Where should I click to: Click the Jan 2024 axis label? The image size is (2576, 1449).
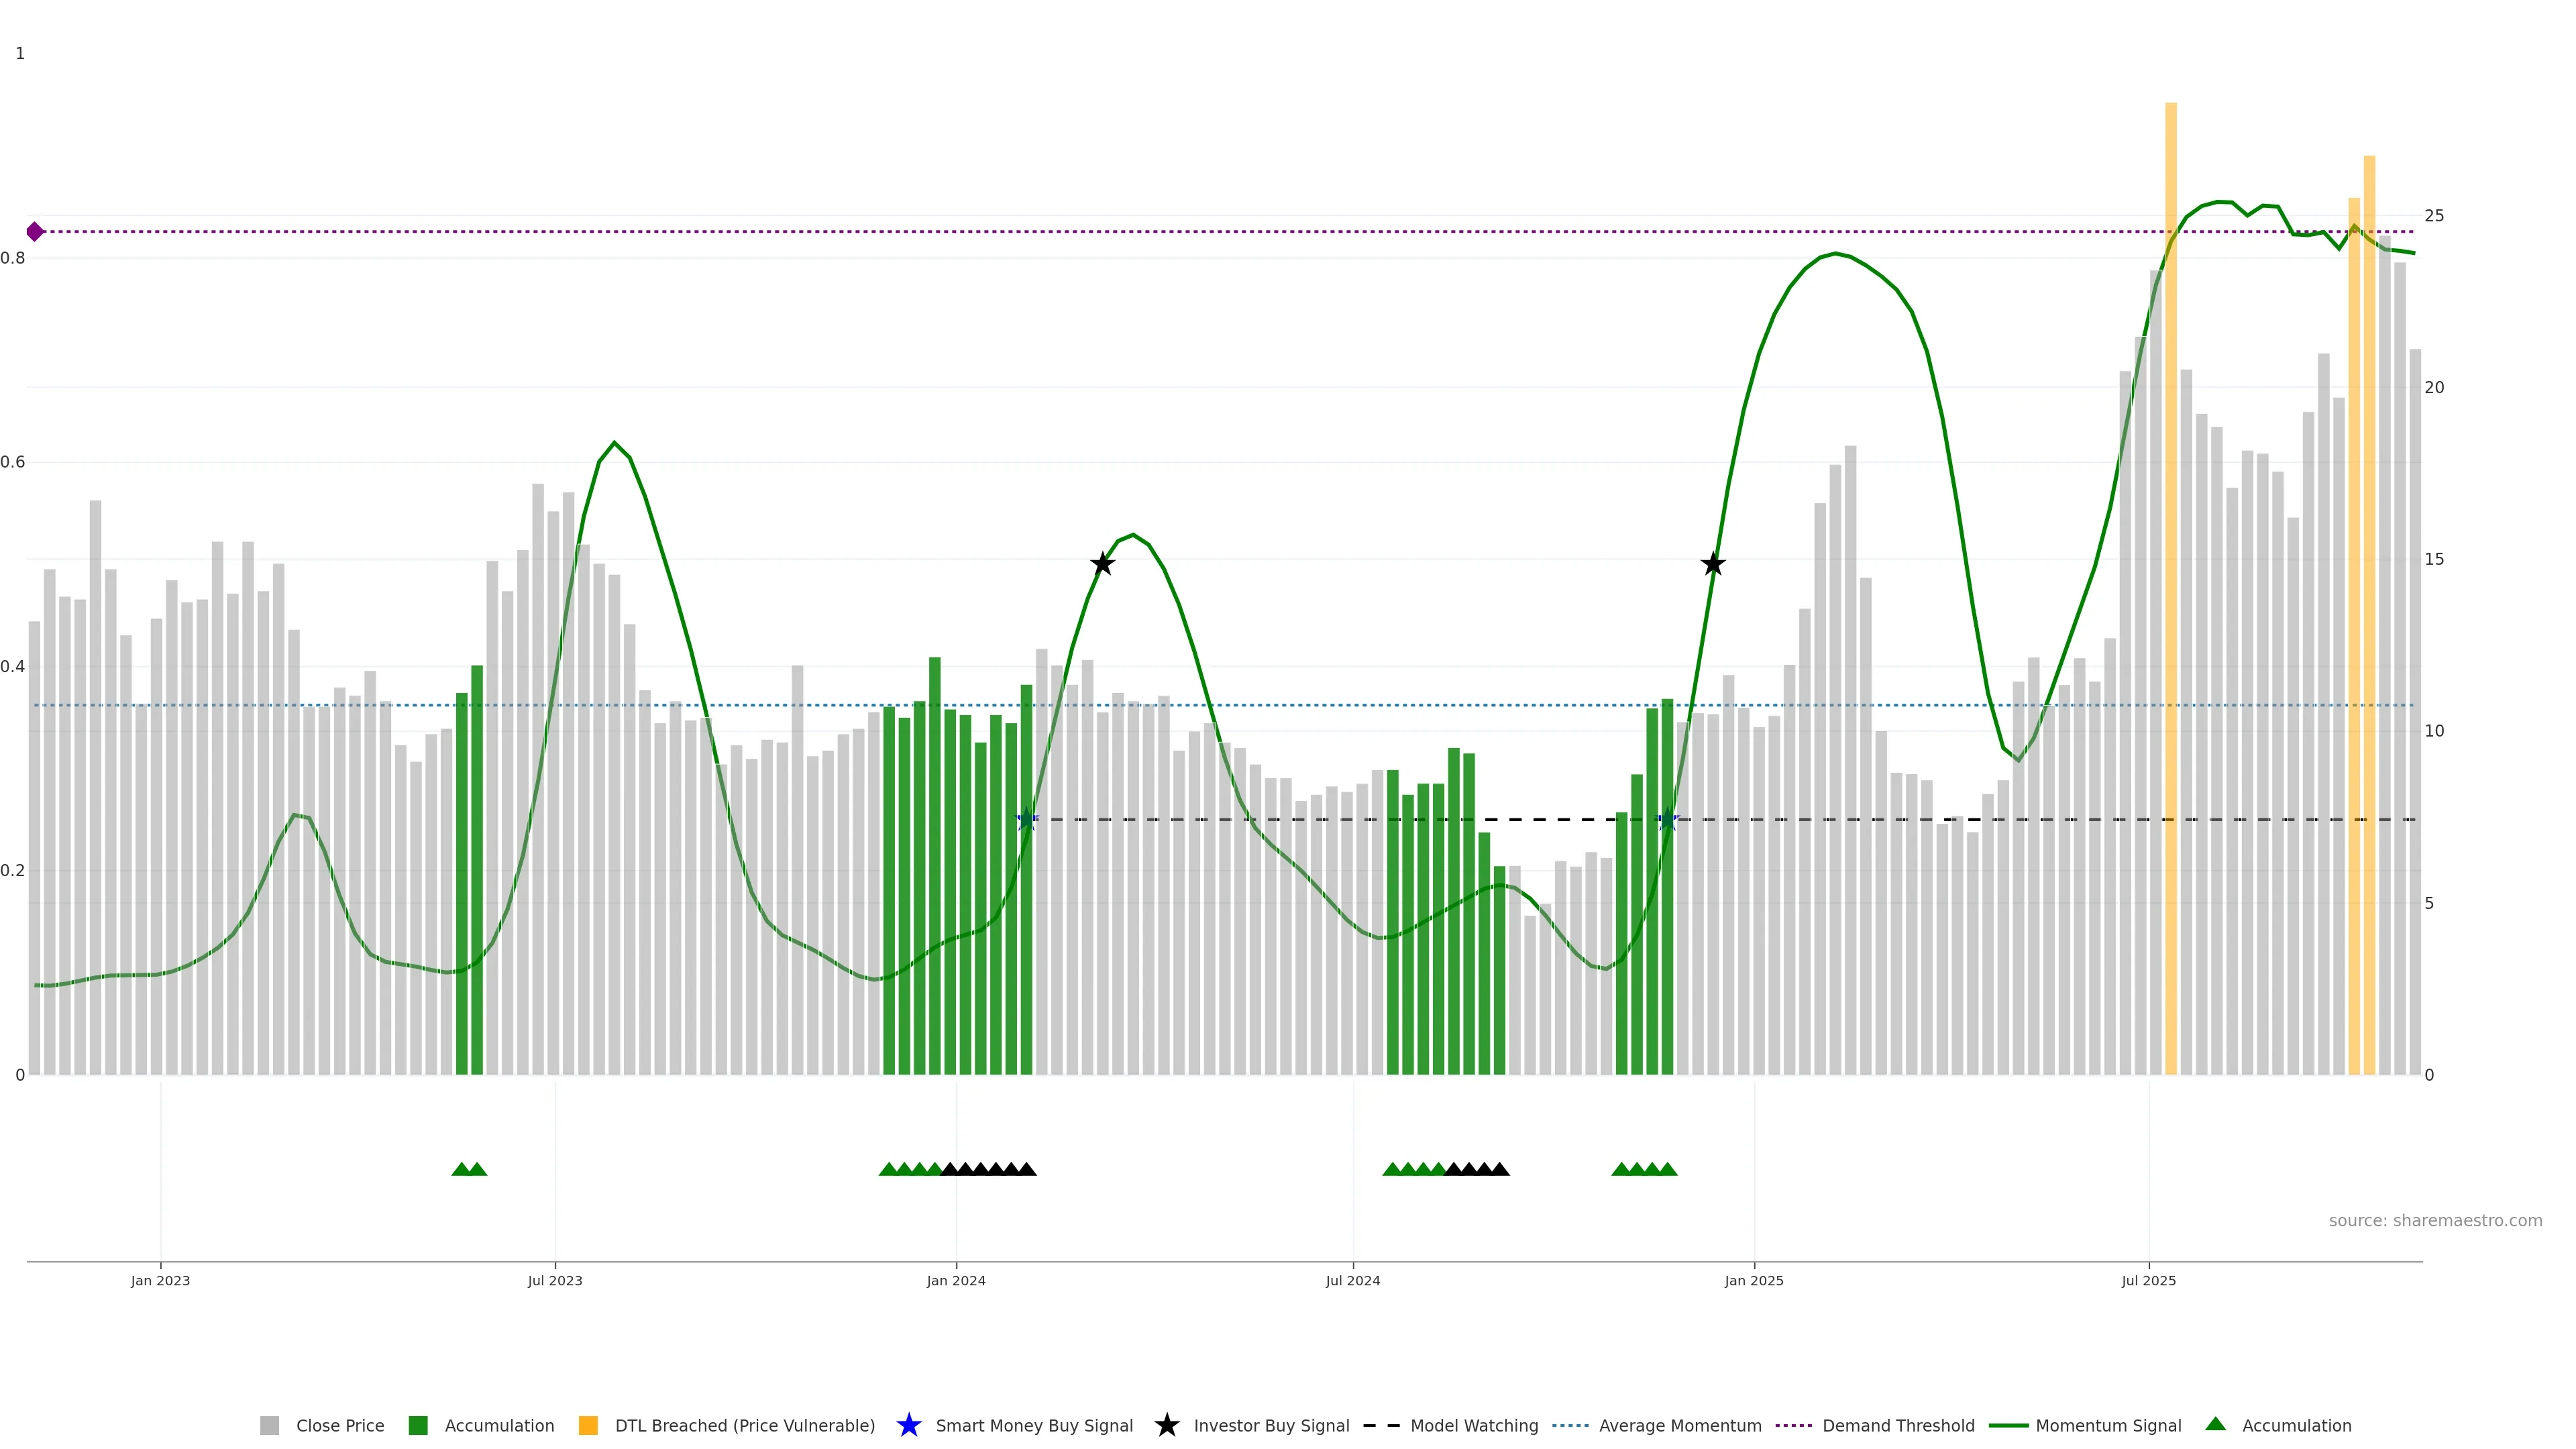pyautogui.click(x=955, y=1281)
